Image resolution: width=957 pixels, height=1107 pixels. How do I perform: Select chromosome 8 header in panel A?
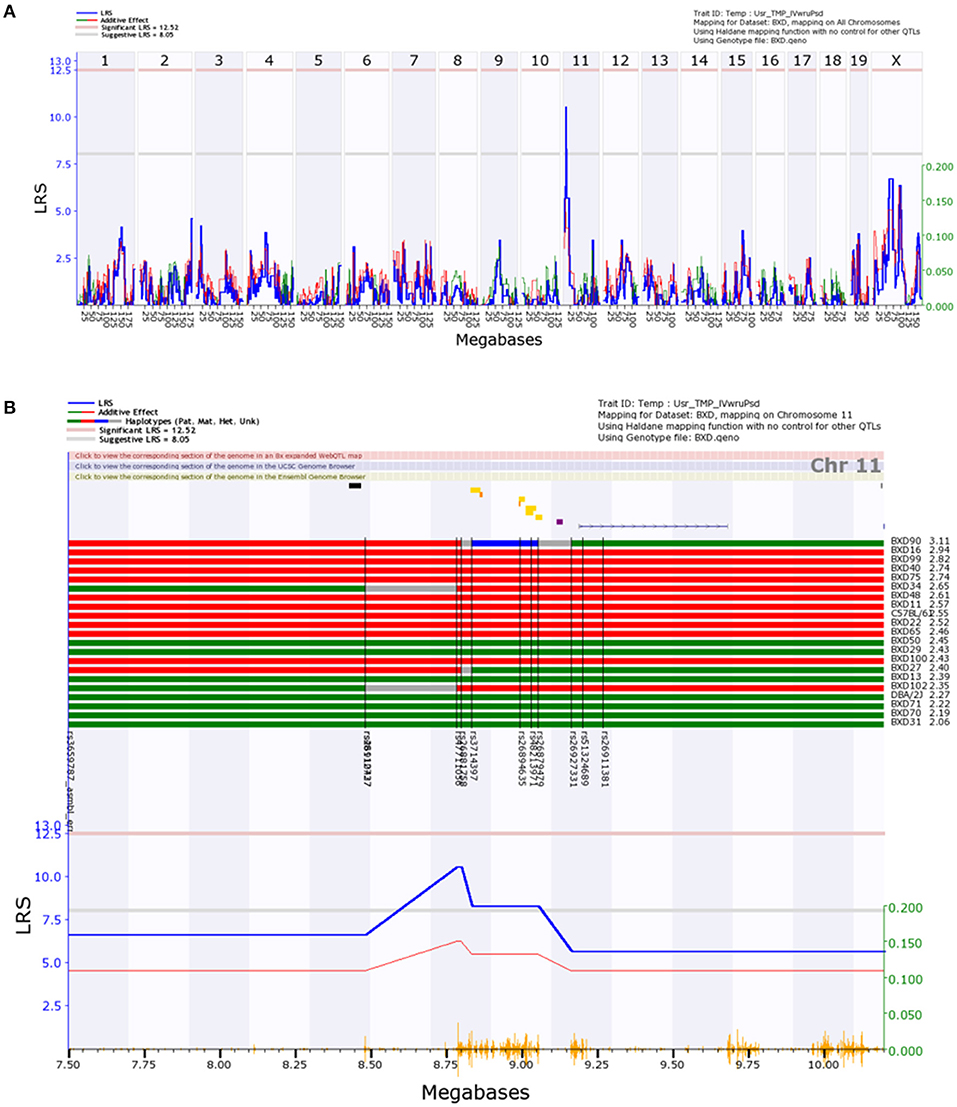point(457,61)
